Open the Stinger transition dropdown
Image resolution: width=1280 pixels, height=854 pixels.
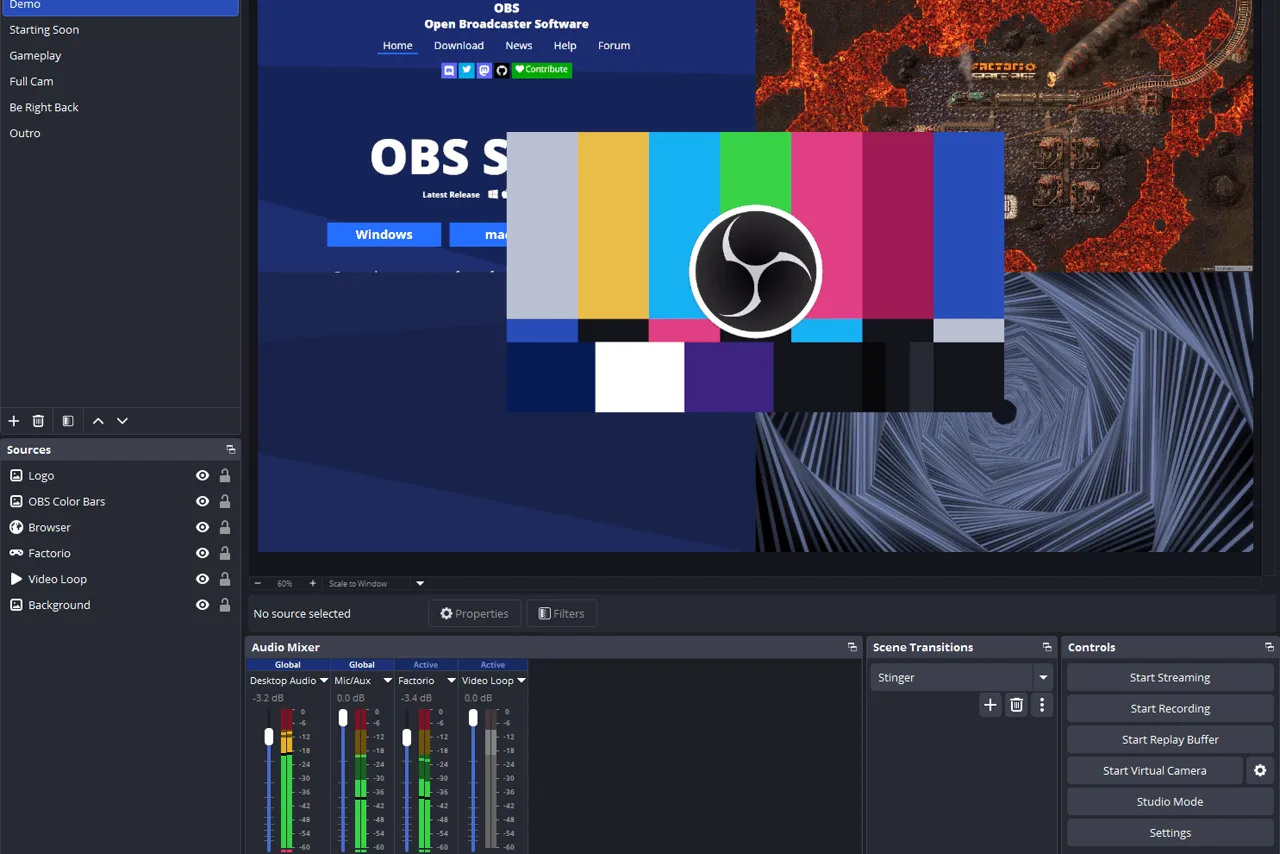1043,677
